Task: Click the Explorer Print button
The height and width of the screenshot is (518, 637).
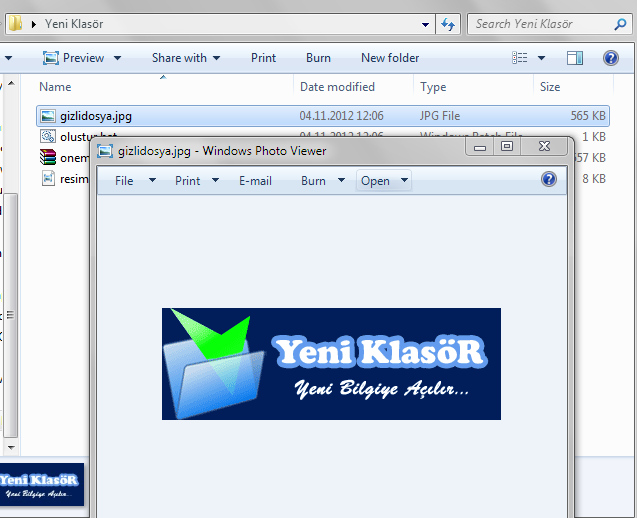Action: tap(263, 58)
